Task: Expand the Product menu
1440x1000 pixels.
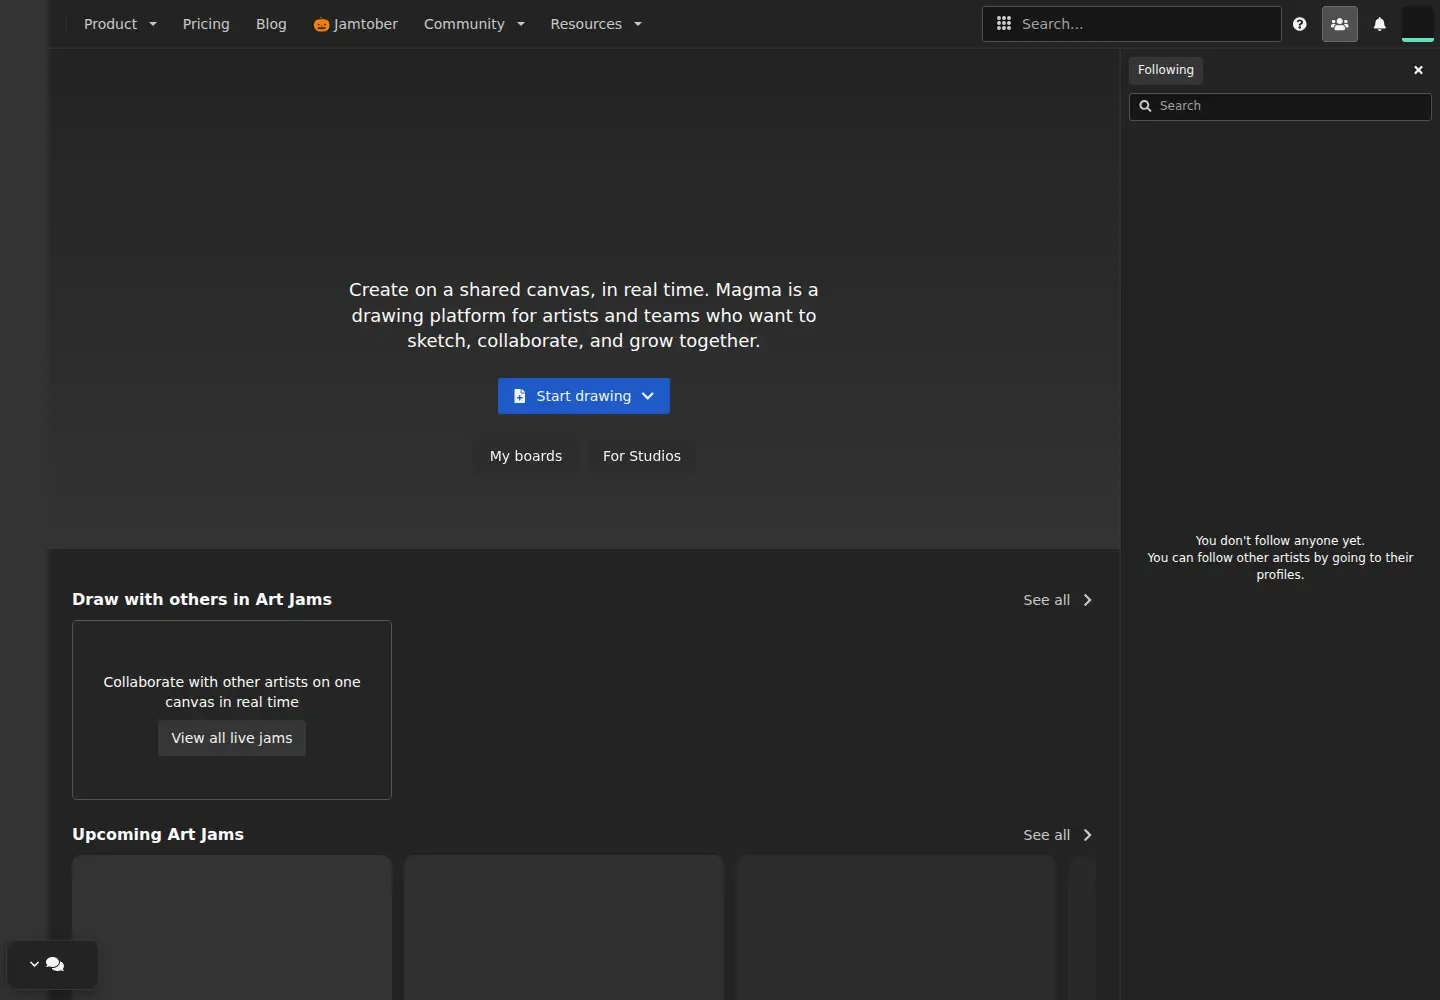Action: [120, 24]
